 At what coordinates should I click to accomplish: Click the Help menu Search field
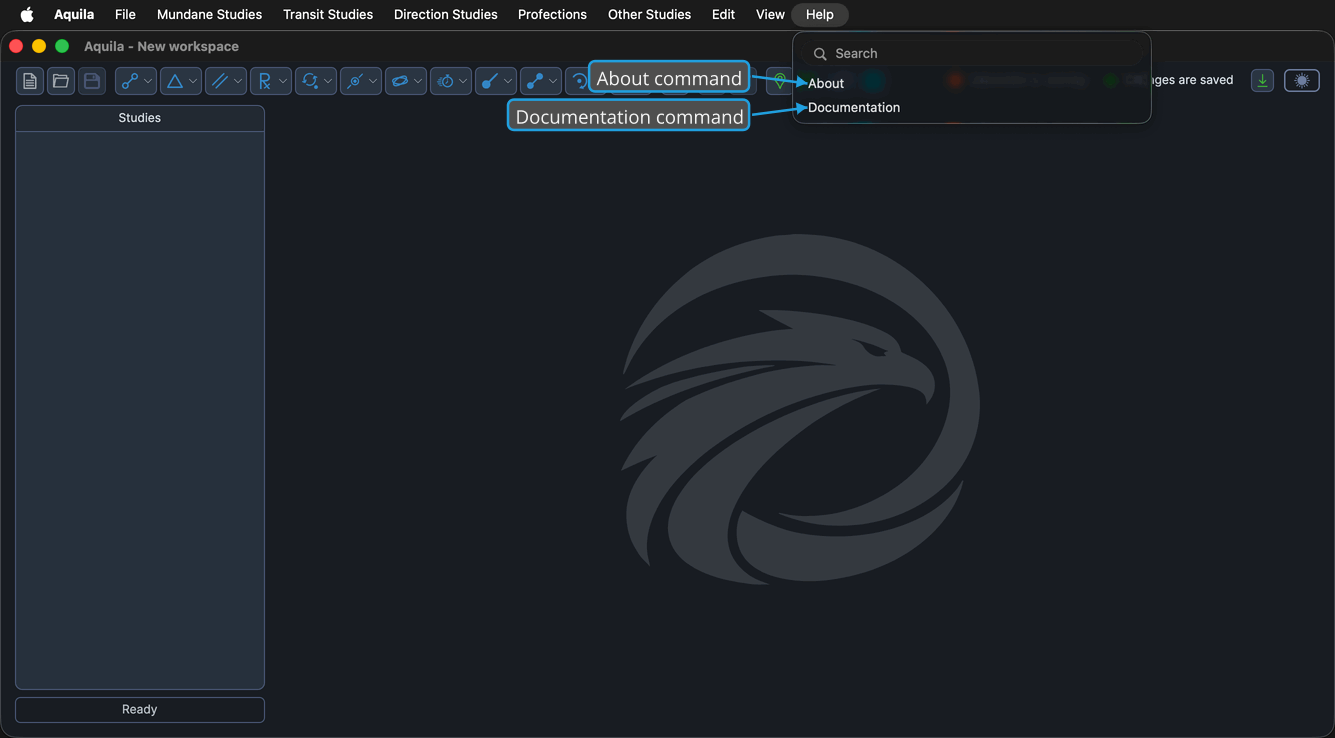point(971,53)
